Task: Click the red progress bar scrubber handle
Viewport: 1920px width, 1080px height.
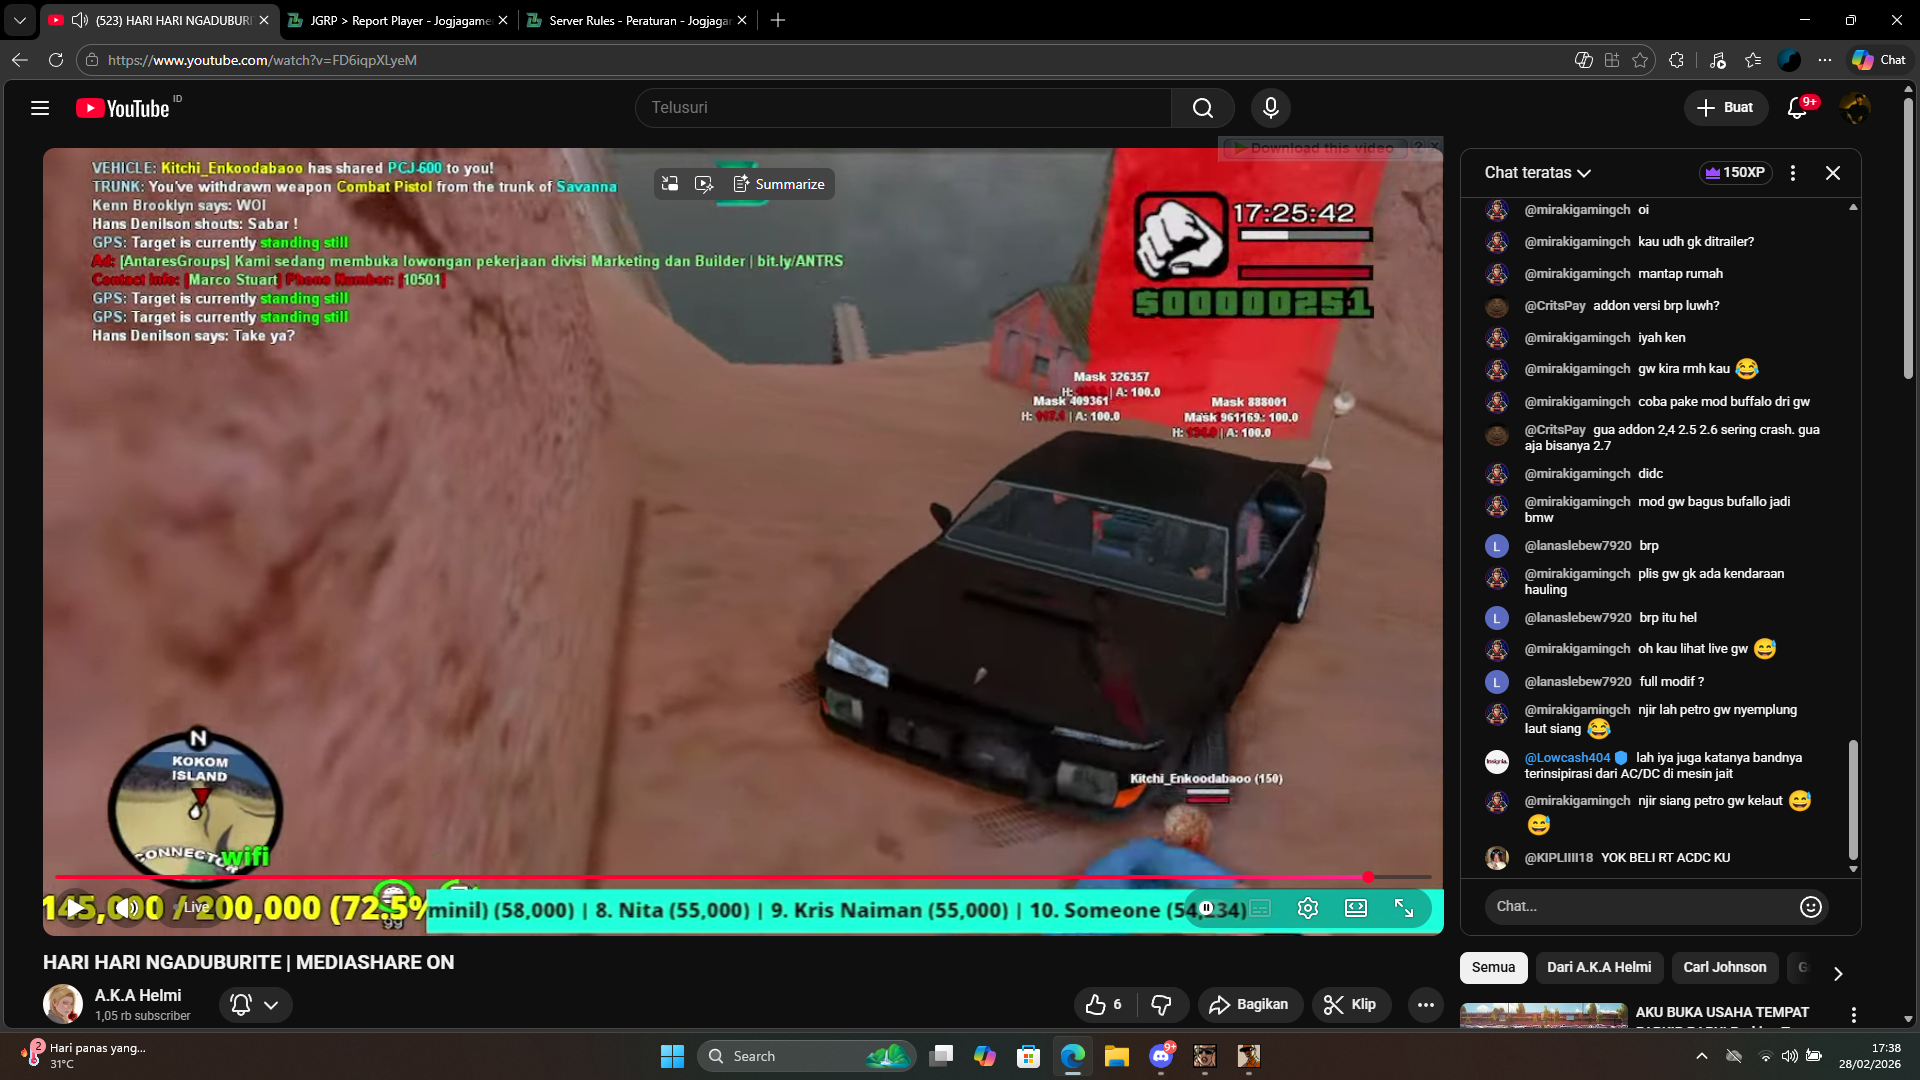Action: (x=1367, y=877)
